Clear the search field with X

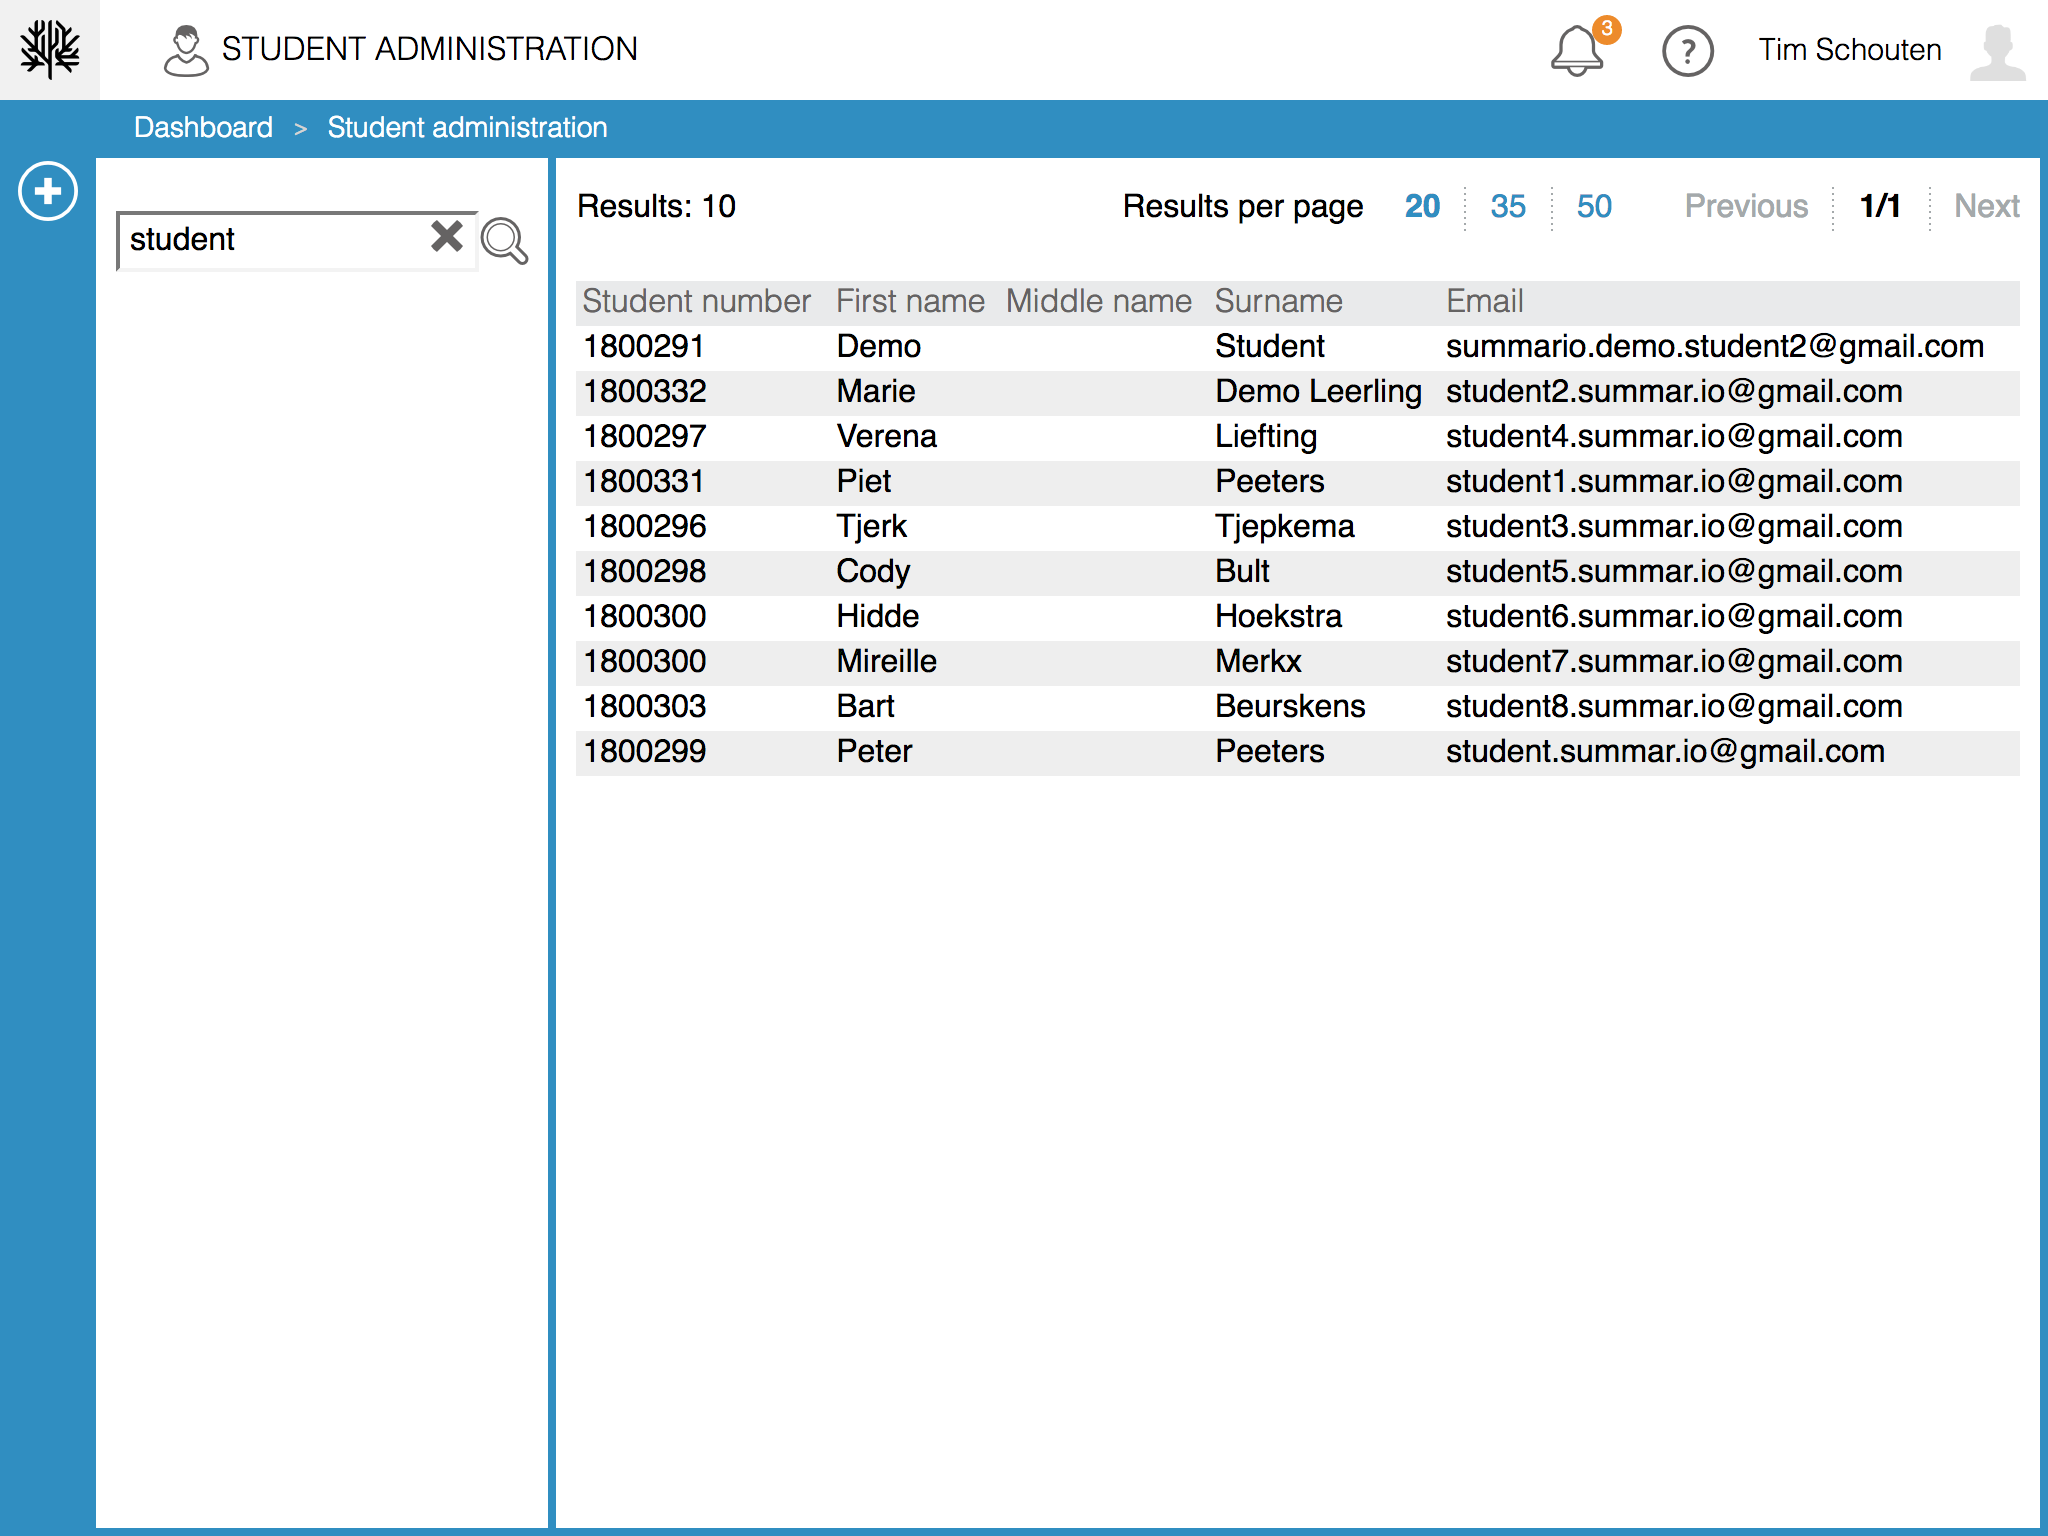point(447,237)
